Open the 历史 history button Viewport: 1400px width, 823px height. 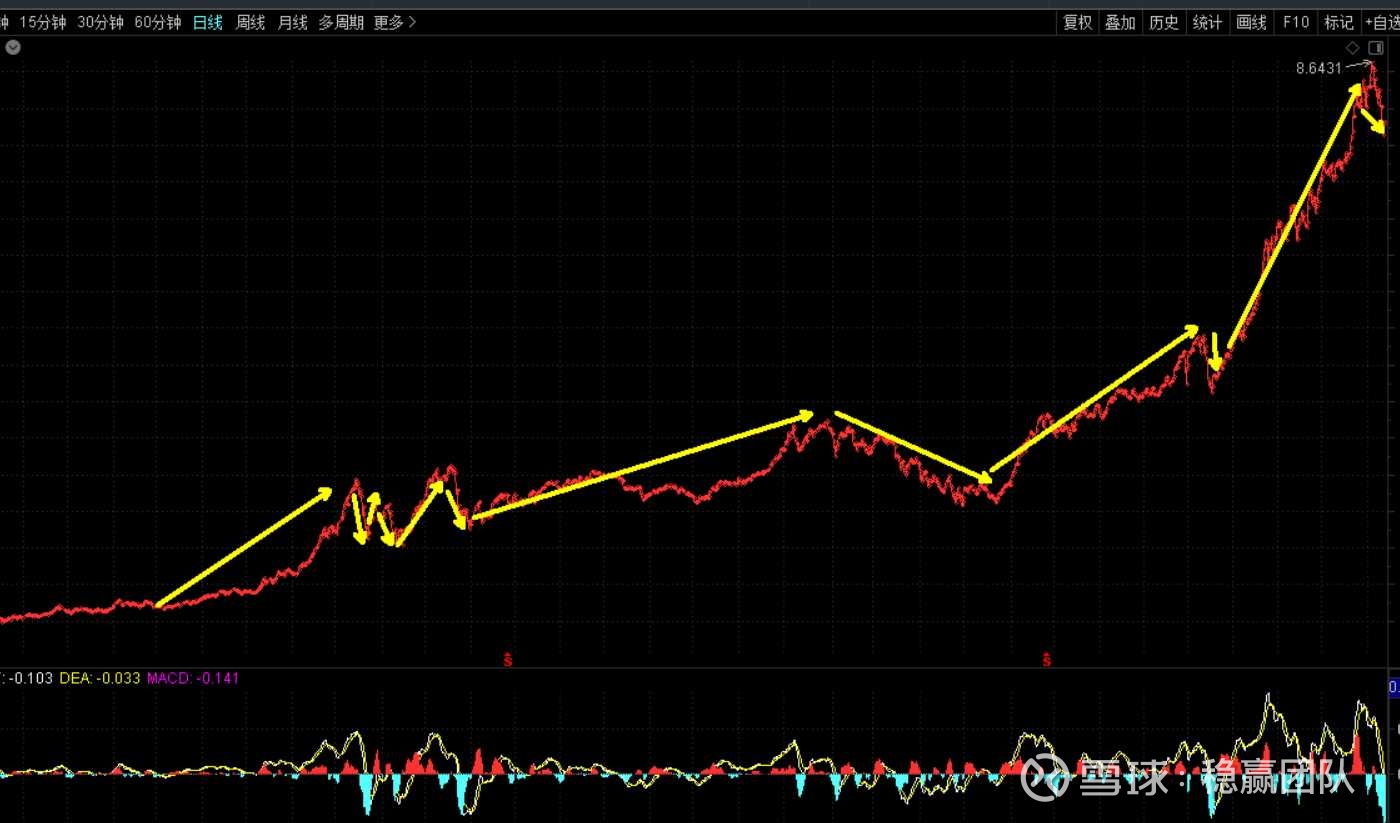pos(1164,22)
